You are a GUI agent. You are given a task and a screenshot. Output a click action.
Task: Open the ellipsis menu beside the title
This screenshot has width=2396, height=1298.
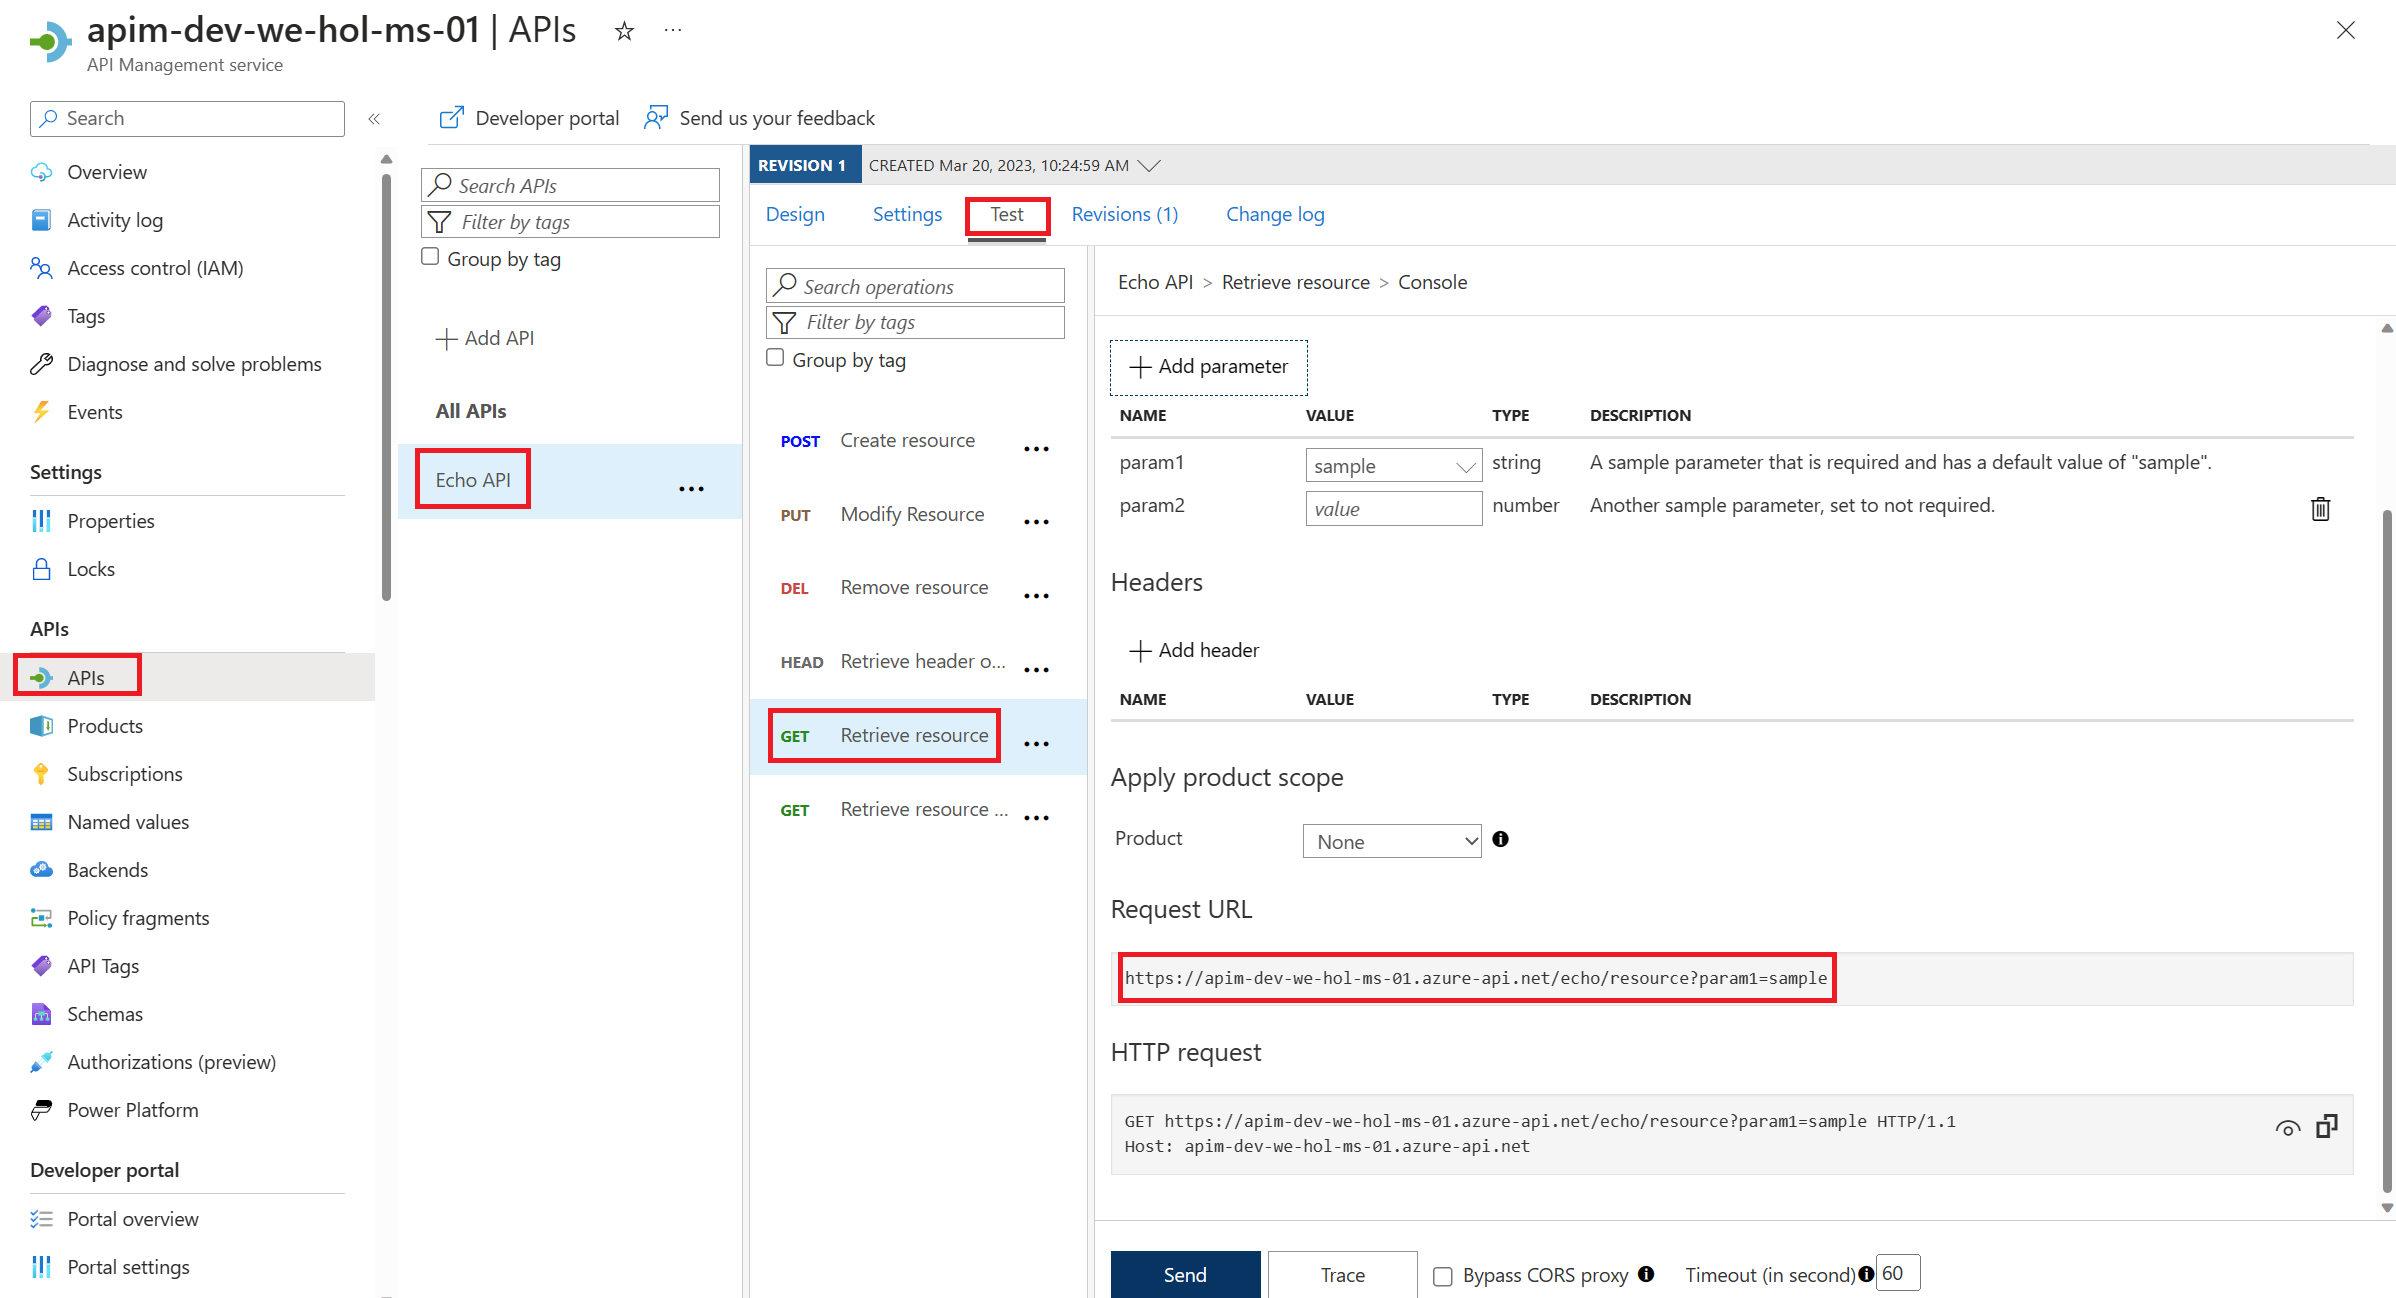click(673, 31)
